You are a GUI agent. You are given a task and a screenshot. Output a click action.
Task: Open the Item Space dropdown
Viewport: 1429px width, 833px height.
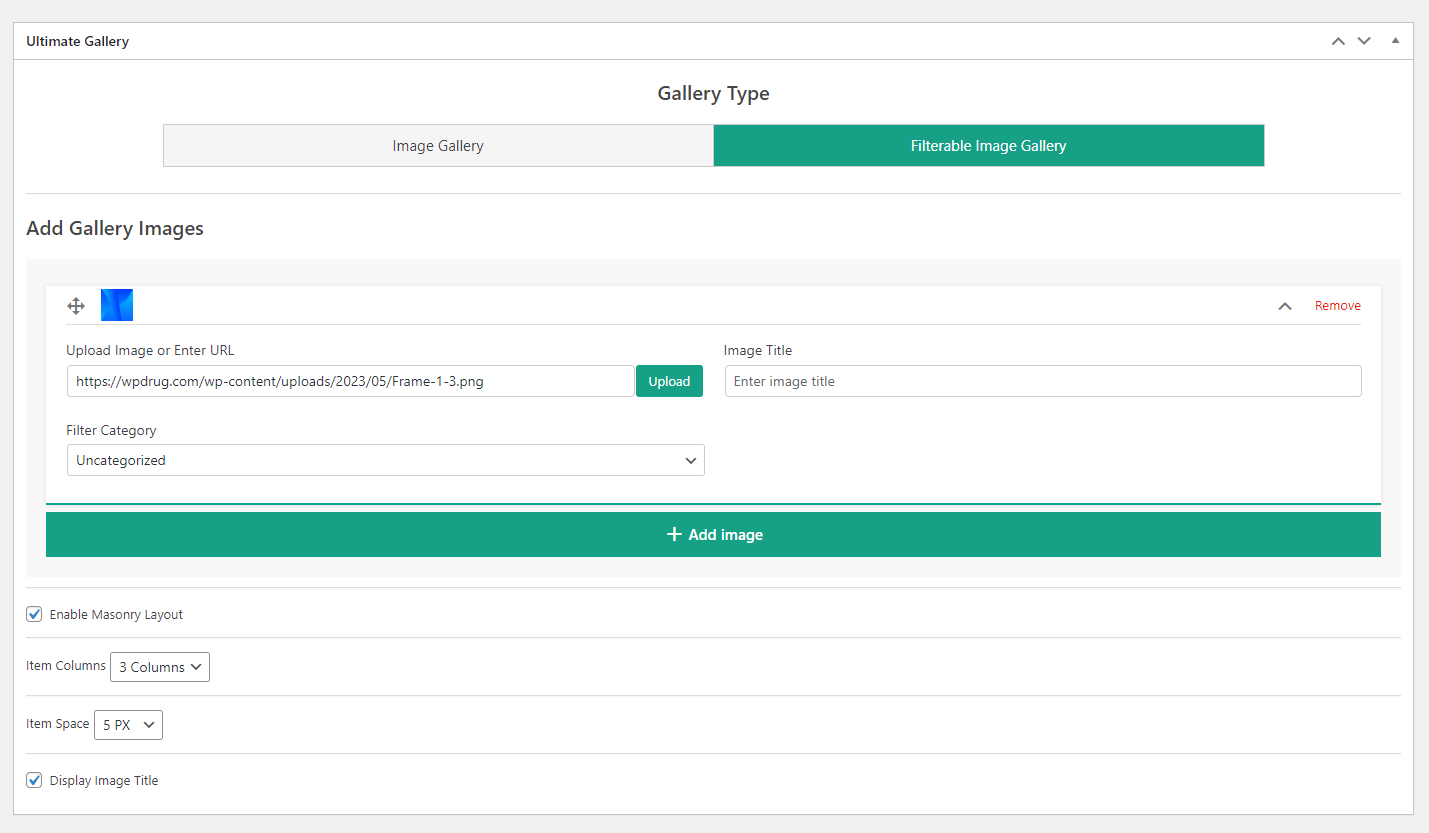pyautogui.click(x=128, y=725)
